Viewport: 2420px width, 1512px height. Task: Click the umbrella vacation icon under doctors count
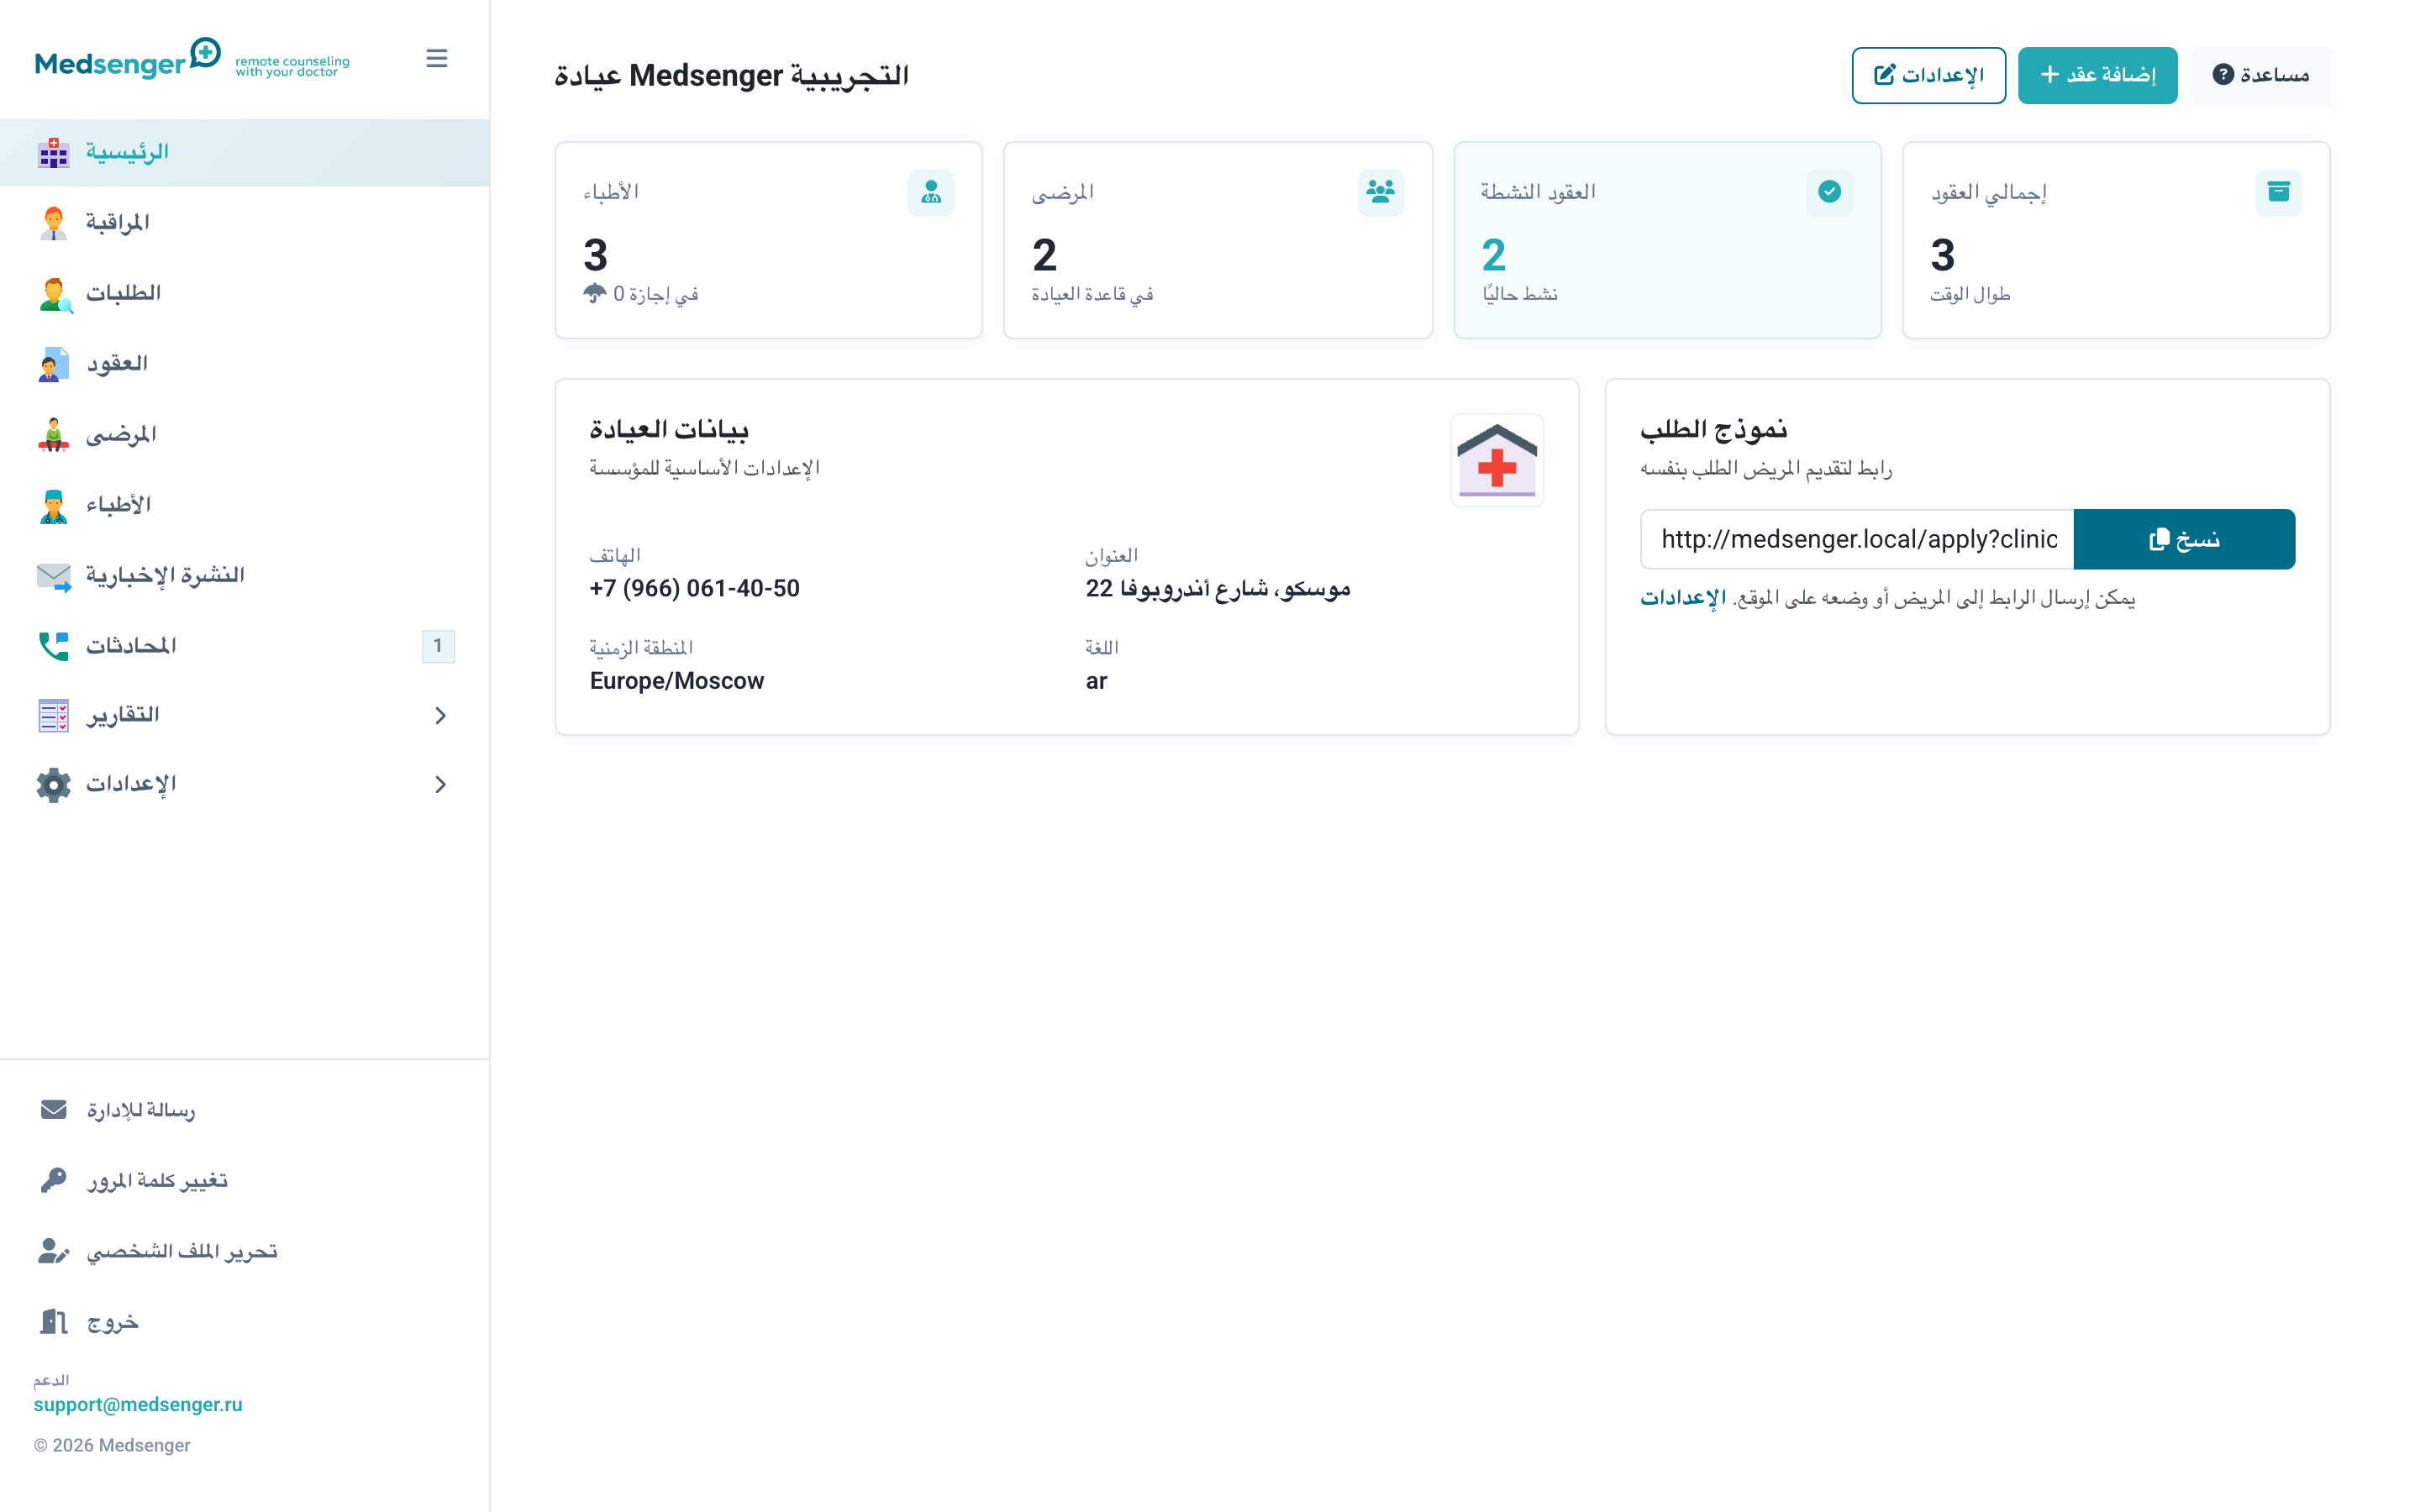[595, 293]
